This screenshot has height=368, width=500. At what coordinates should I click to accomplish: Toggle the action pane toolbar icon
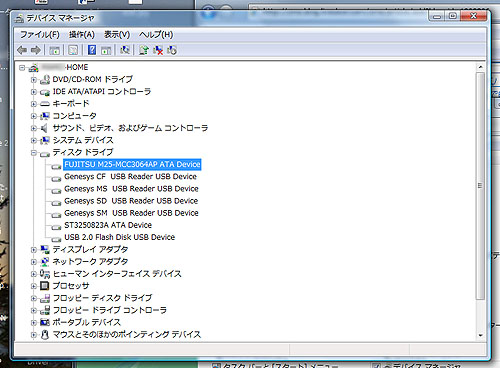point(106,50)
